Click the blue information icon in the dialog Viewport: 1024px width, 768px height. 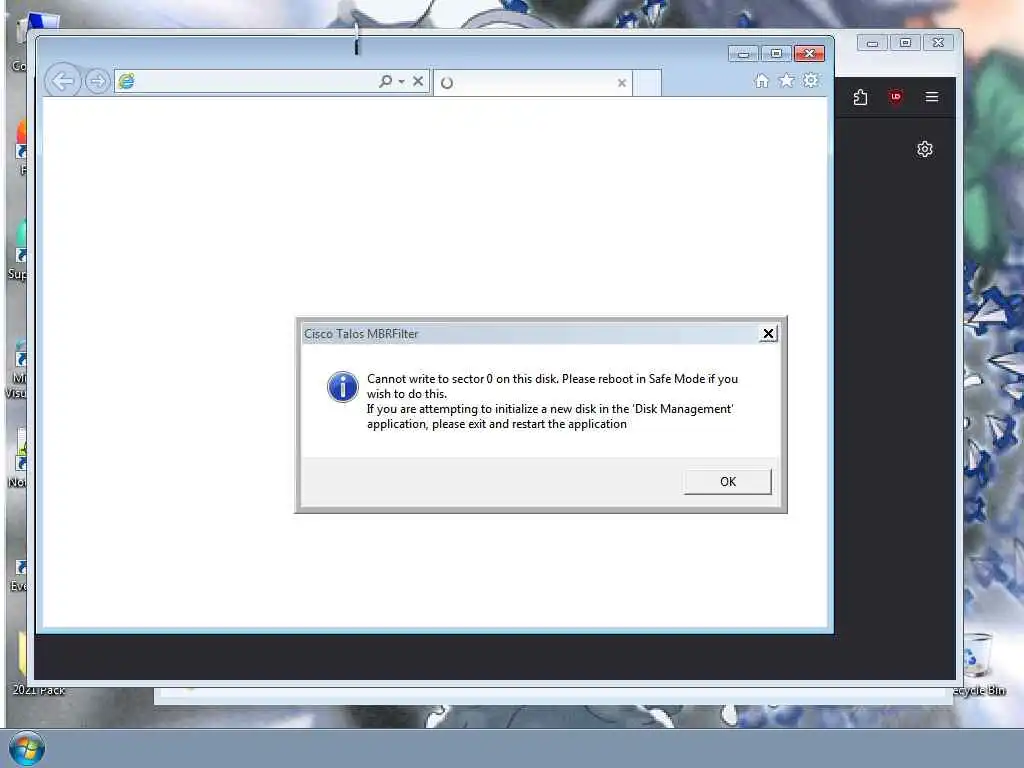(x=343, y=387)
